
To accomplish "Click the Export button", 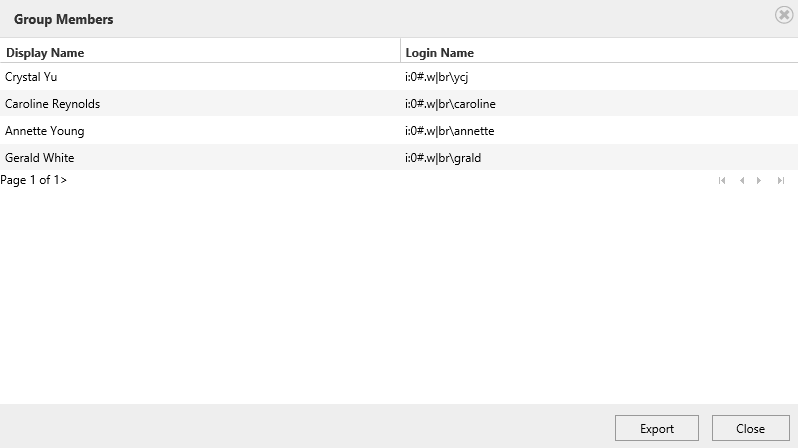I will pyautogui.click(x=656, y=428).
